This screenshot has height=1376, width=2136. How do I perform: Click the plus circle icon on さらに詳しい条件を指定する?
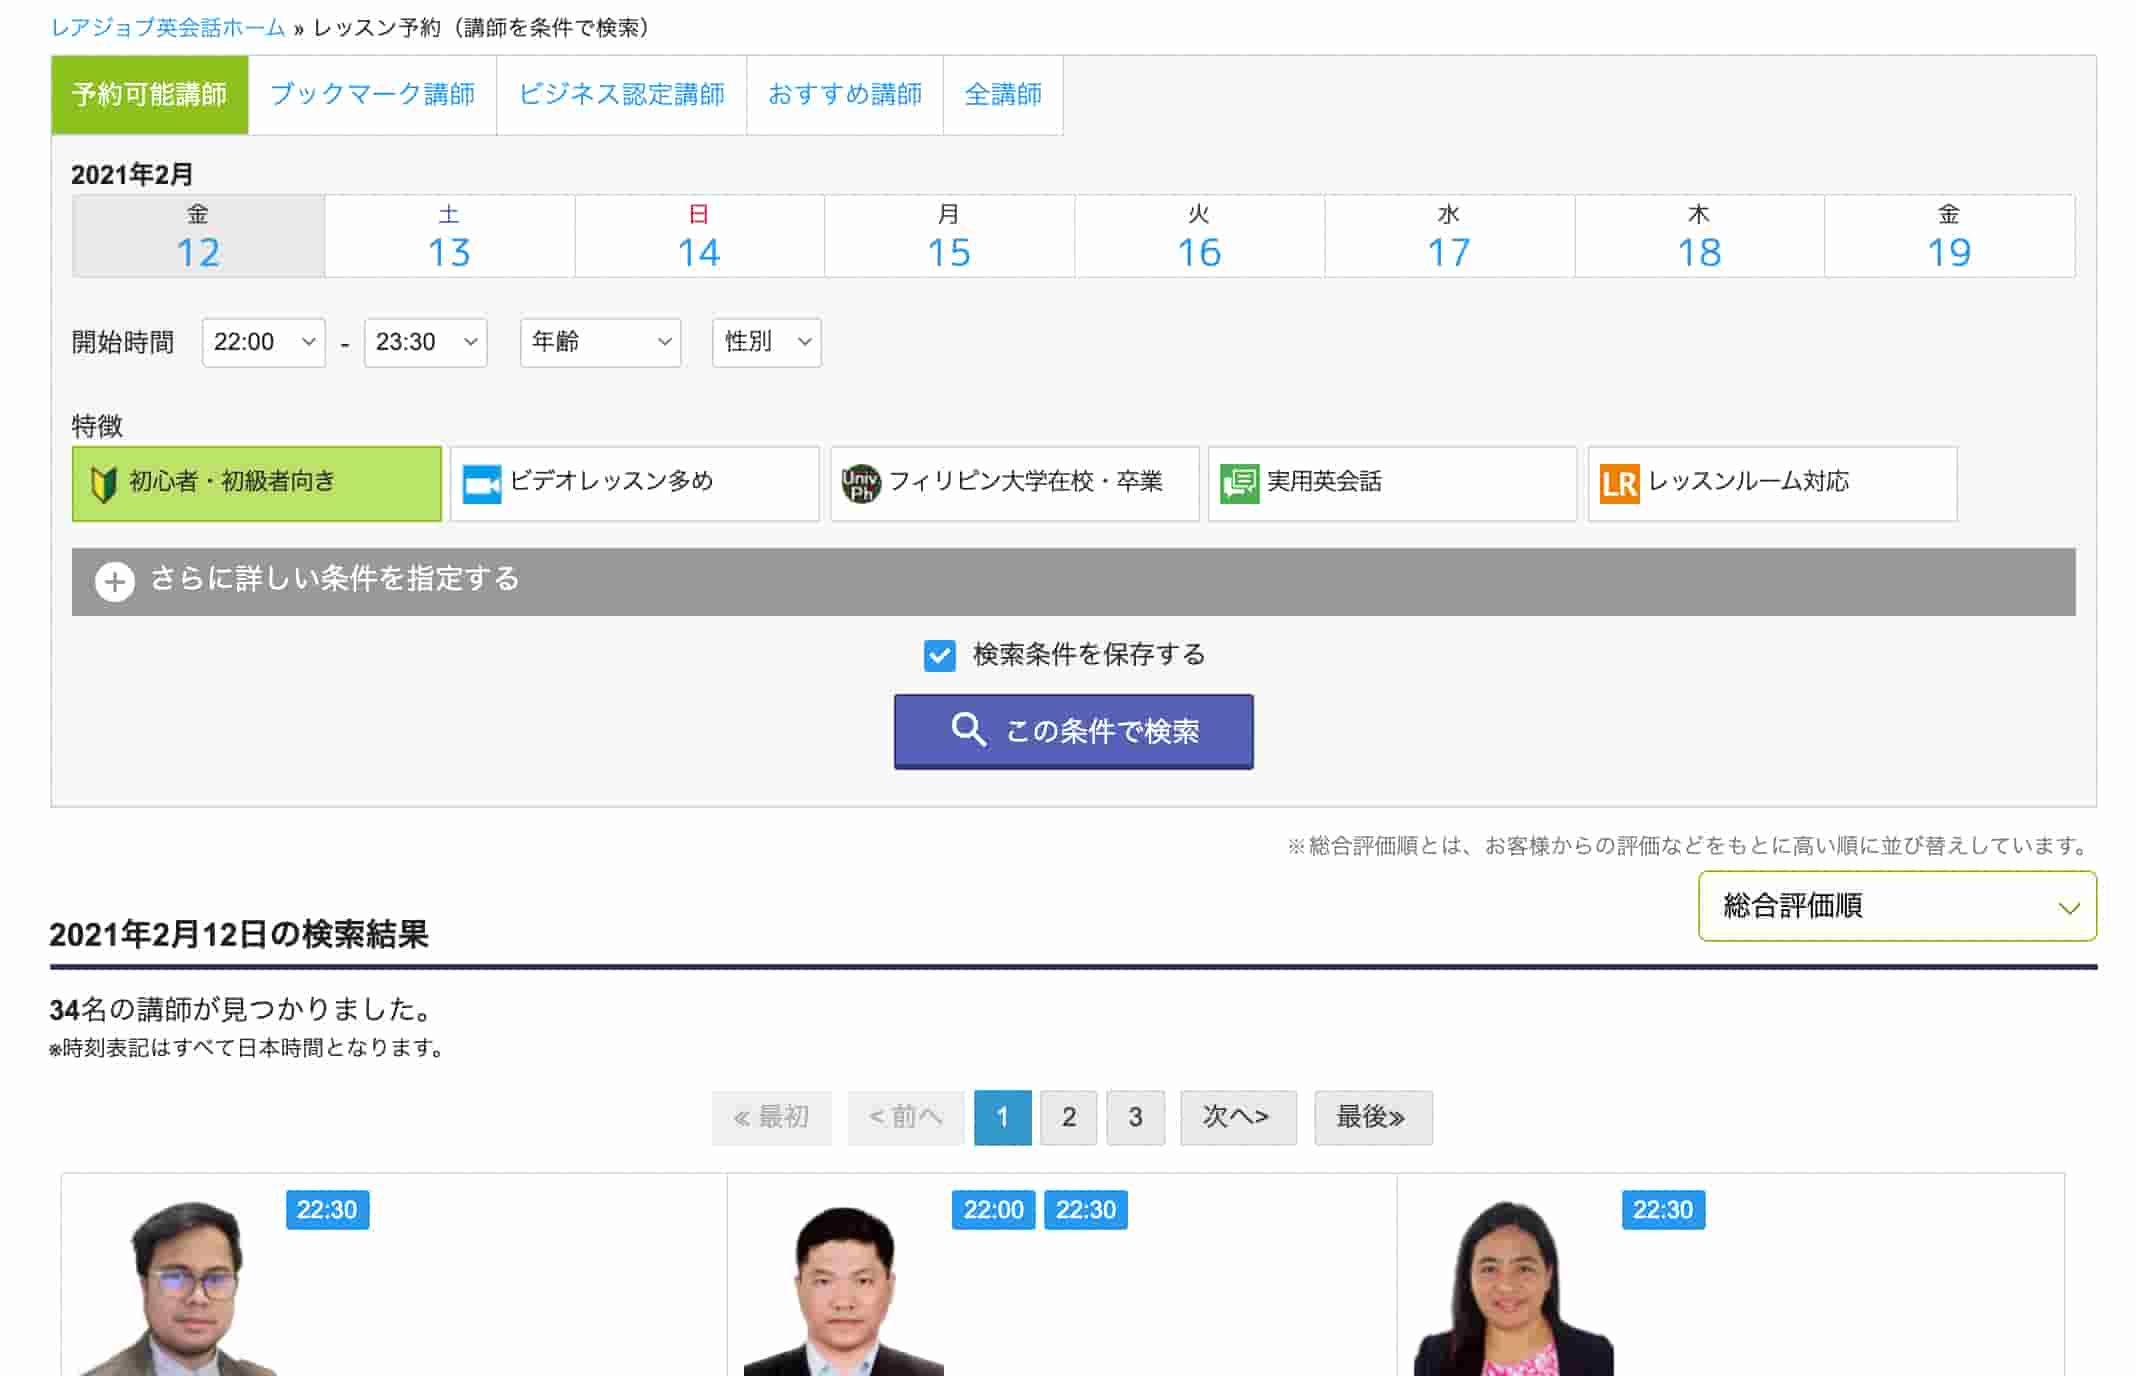coord(115,581)
